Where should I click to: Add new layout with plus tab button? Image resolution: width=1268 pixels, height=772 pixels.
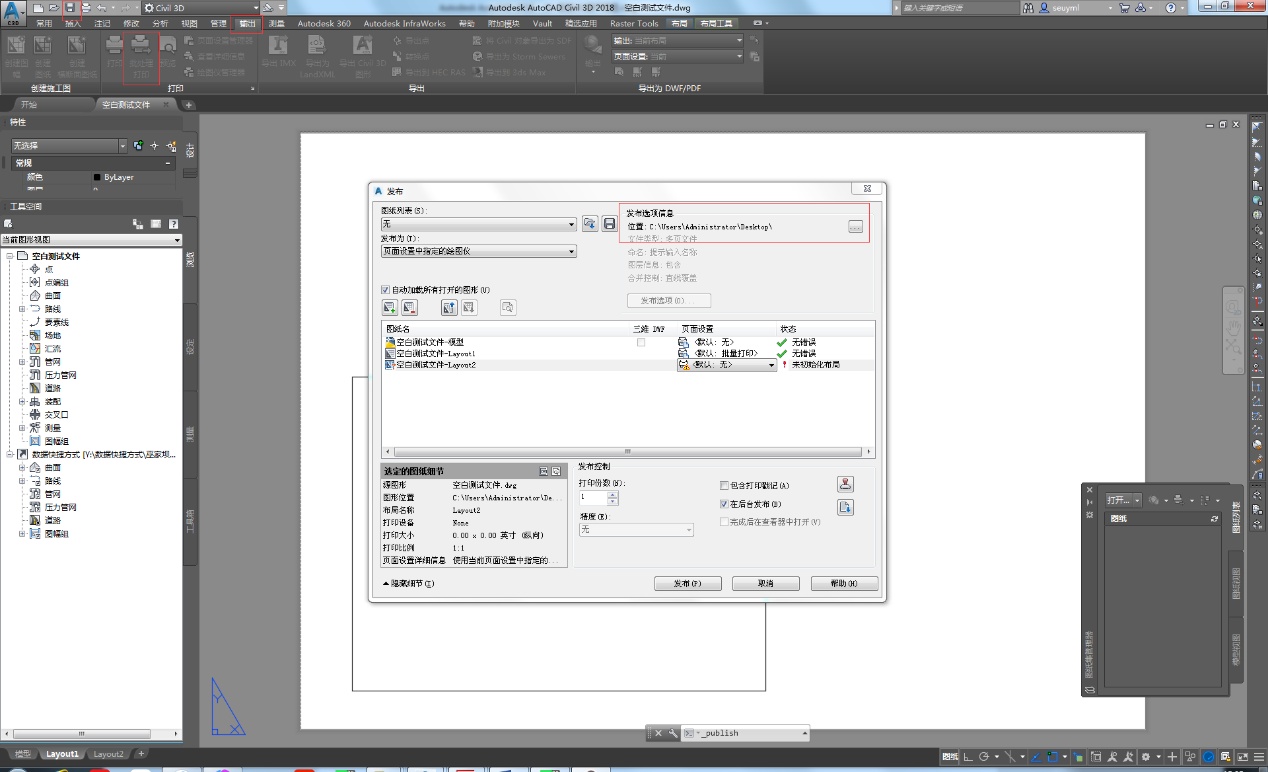141,754
